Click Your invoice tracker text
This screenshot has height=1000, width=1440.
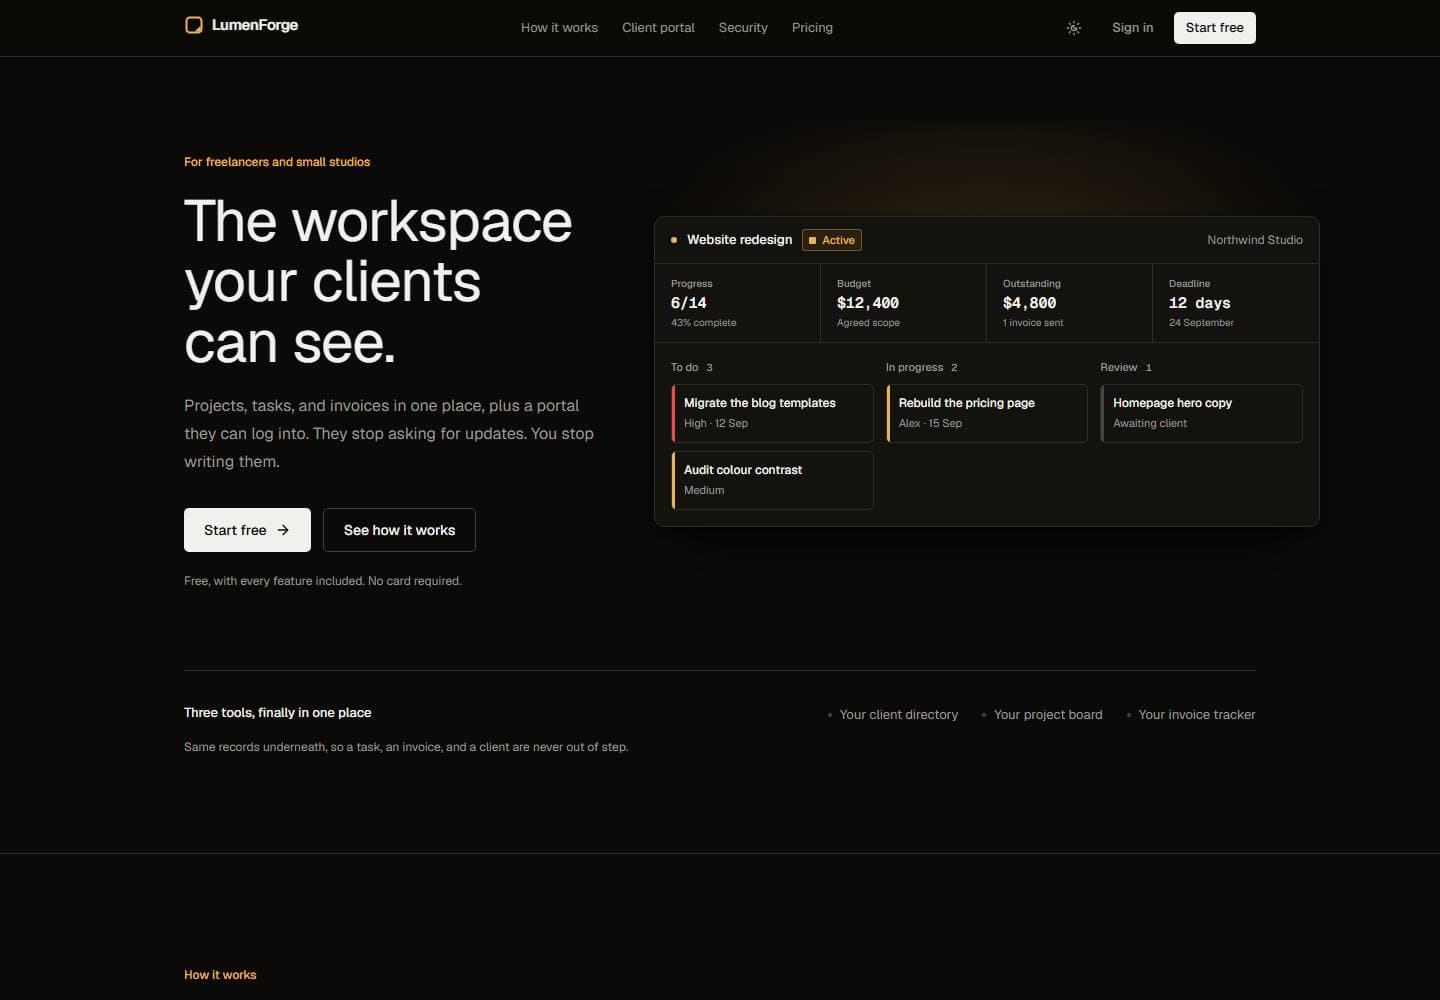click(x=1197, y=715)
